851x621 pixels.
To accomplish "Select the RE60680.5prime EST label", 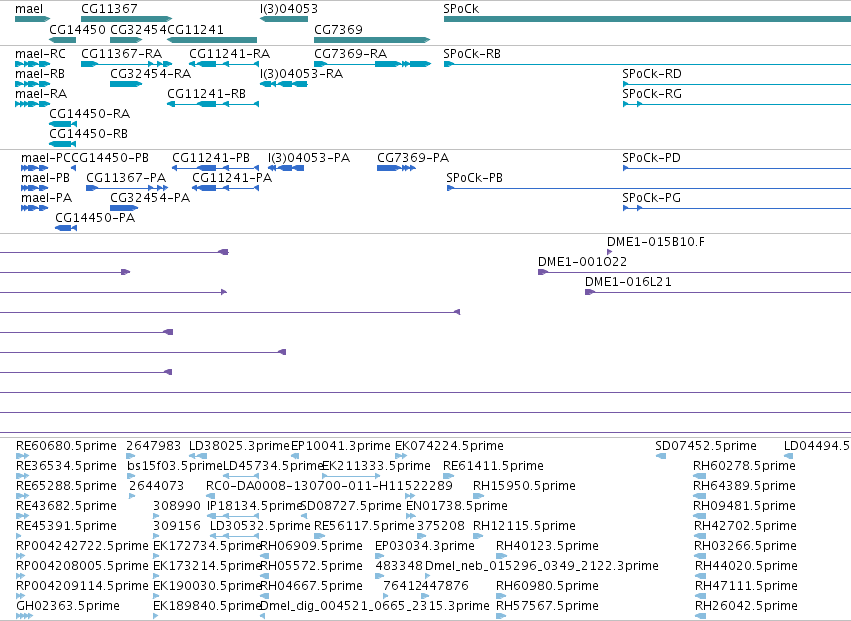I will (66, 446).
